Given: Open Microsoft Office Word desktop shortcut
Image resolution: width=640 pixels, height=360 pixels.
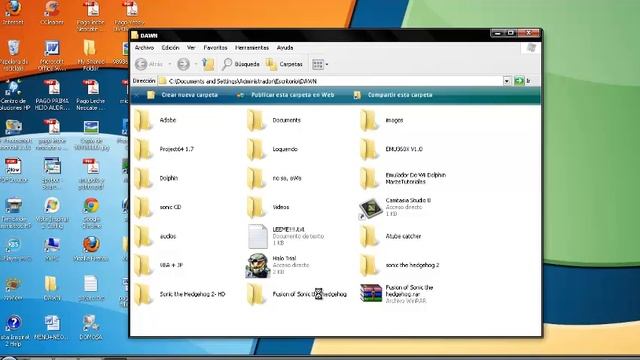Looking at the screenshot, I should coord(52,55).
